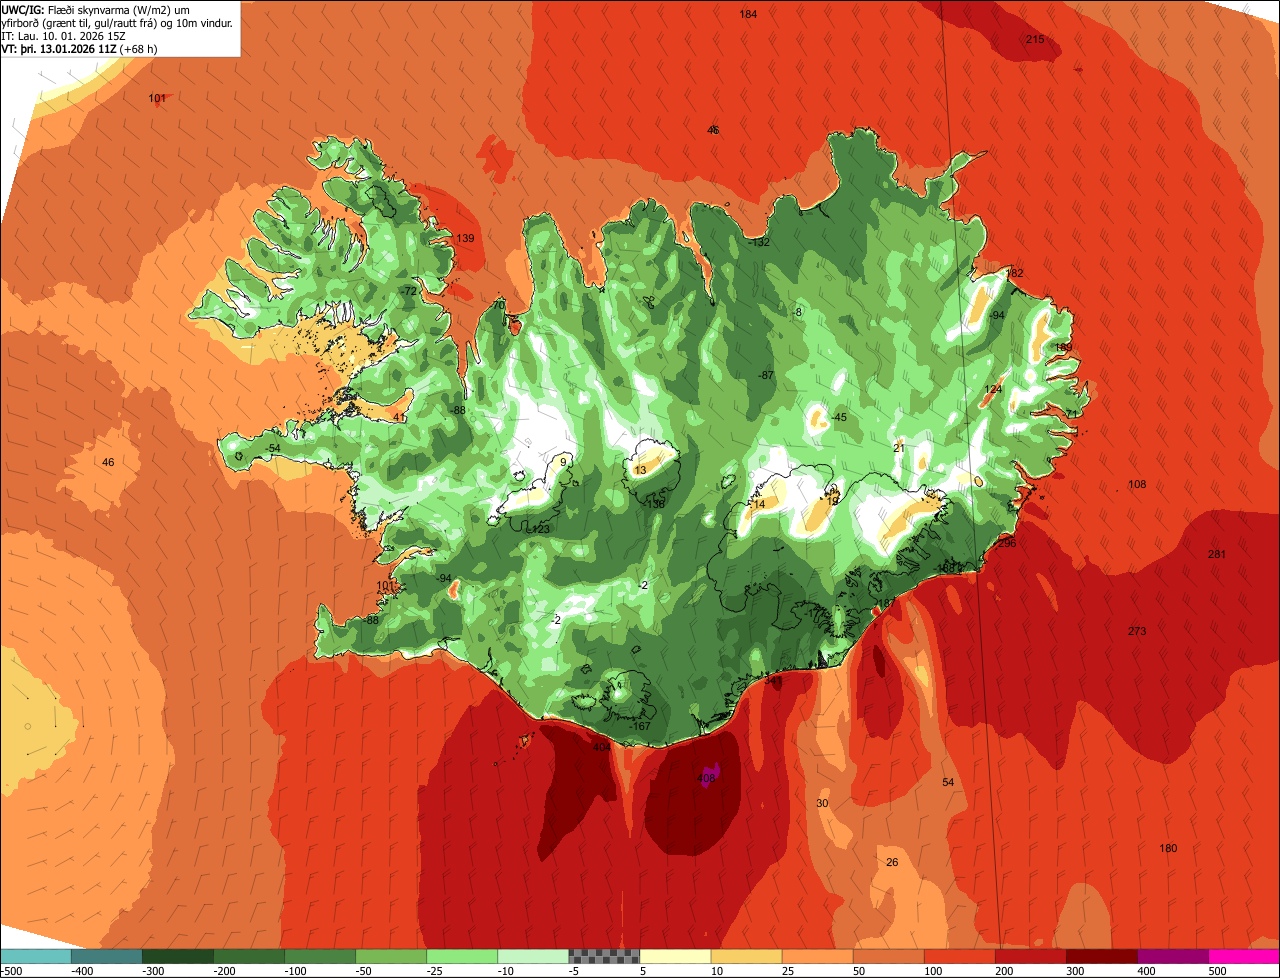Click the flux value 404 near the south coast

pyautogui.click(x=602, y=748)
